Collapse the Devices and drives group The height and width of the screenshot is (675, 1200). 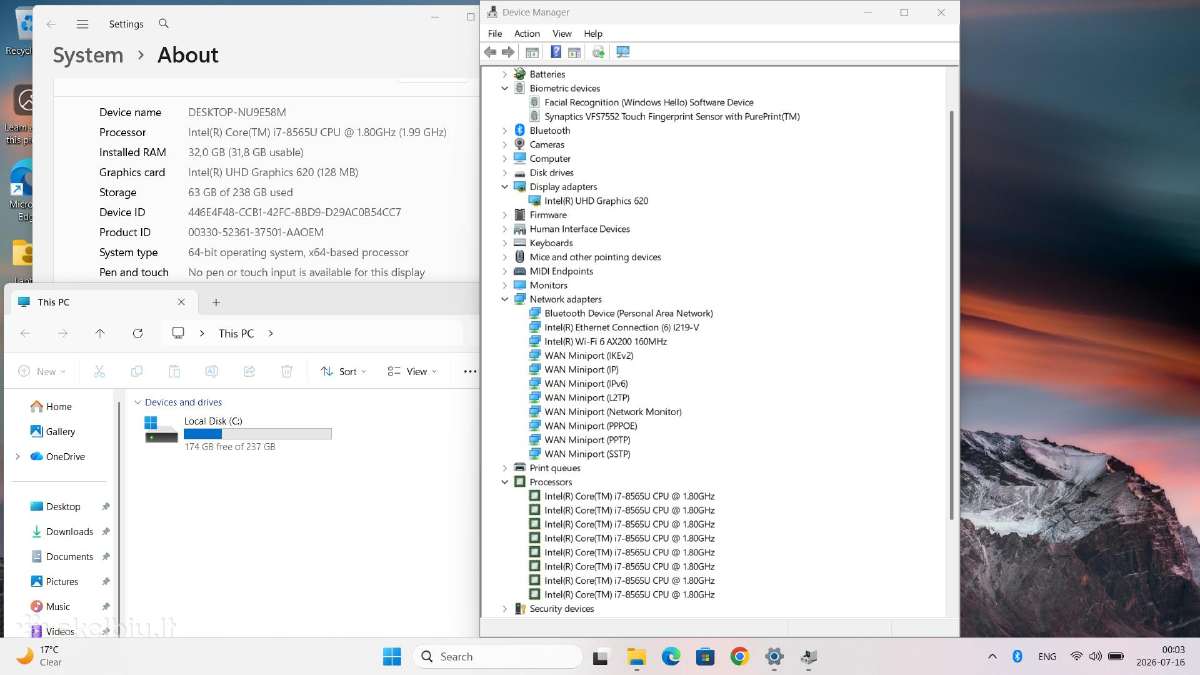click(137, 402)
